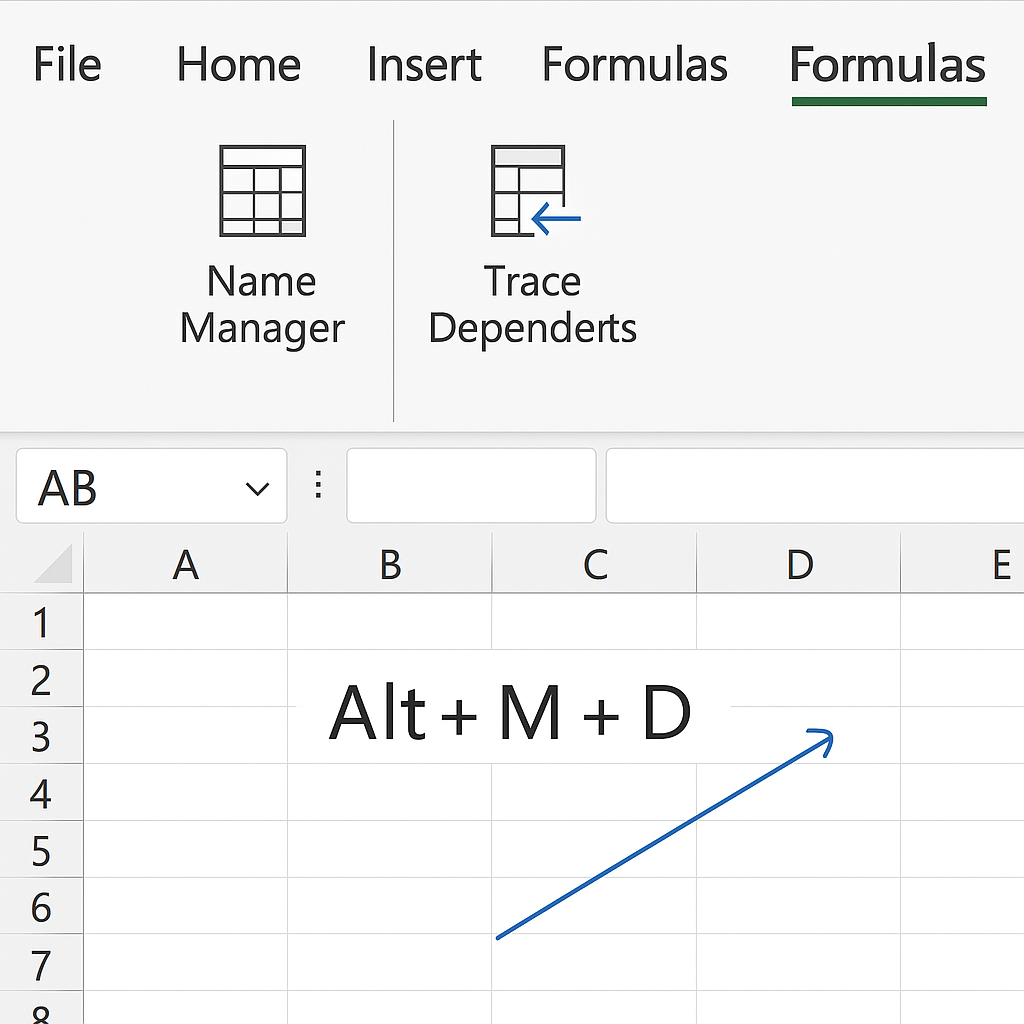Click the Trace Dependents icon

[532, 192]
